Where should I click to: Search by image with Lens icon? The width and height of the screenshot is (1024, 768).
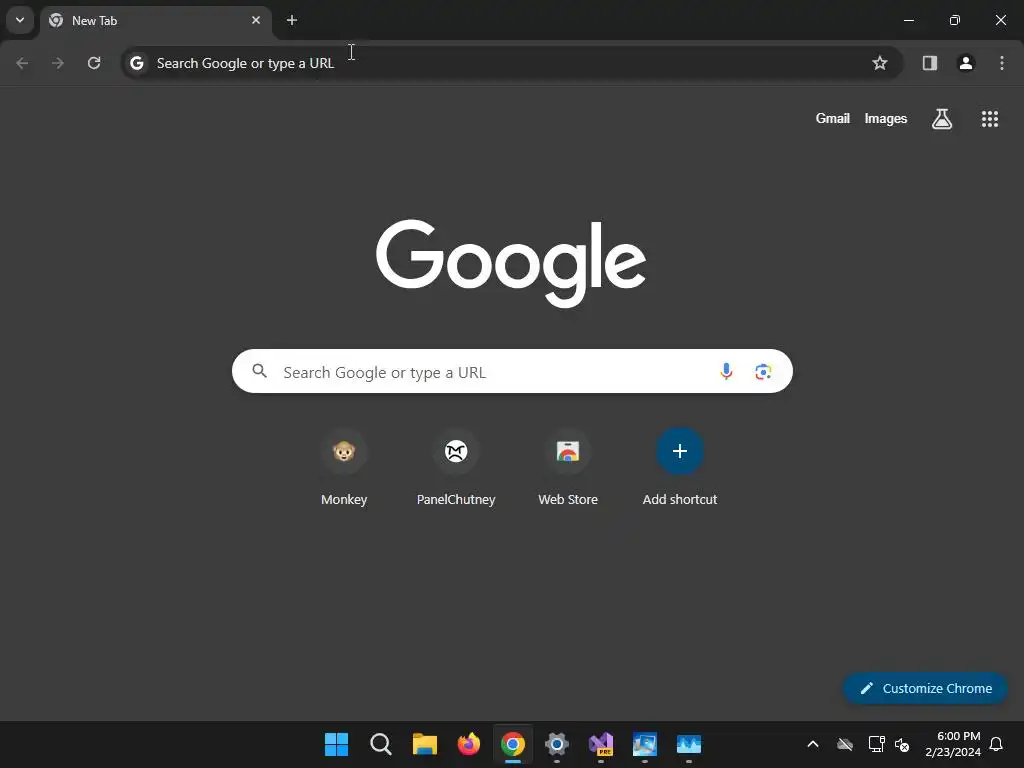(763, 371)
